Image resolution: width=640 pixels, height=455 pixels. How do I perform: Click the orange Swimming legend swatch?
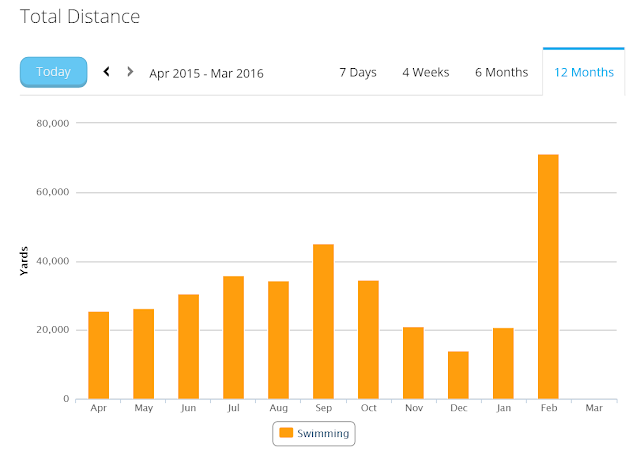pos(286,433)
